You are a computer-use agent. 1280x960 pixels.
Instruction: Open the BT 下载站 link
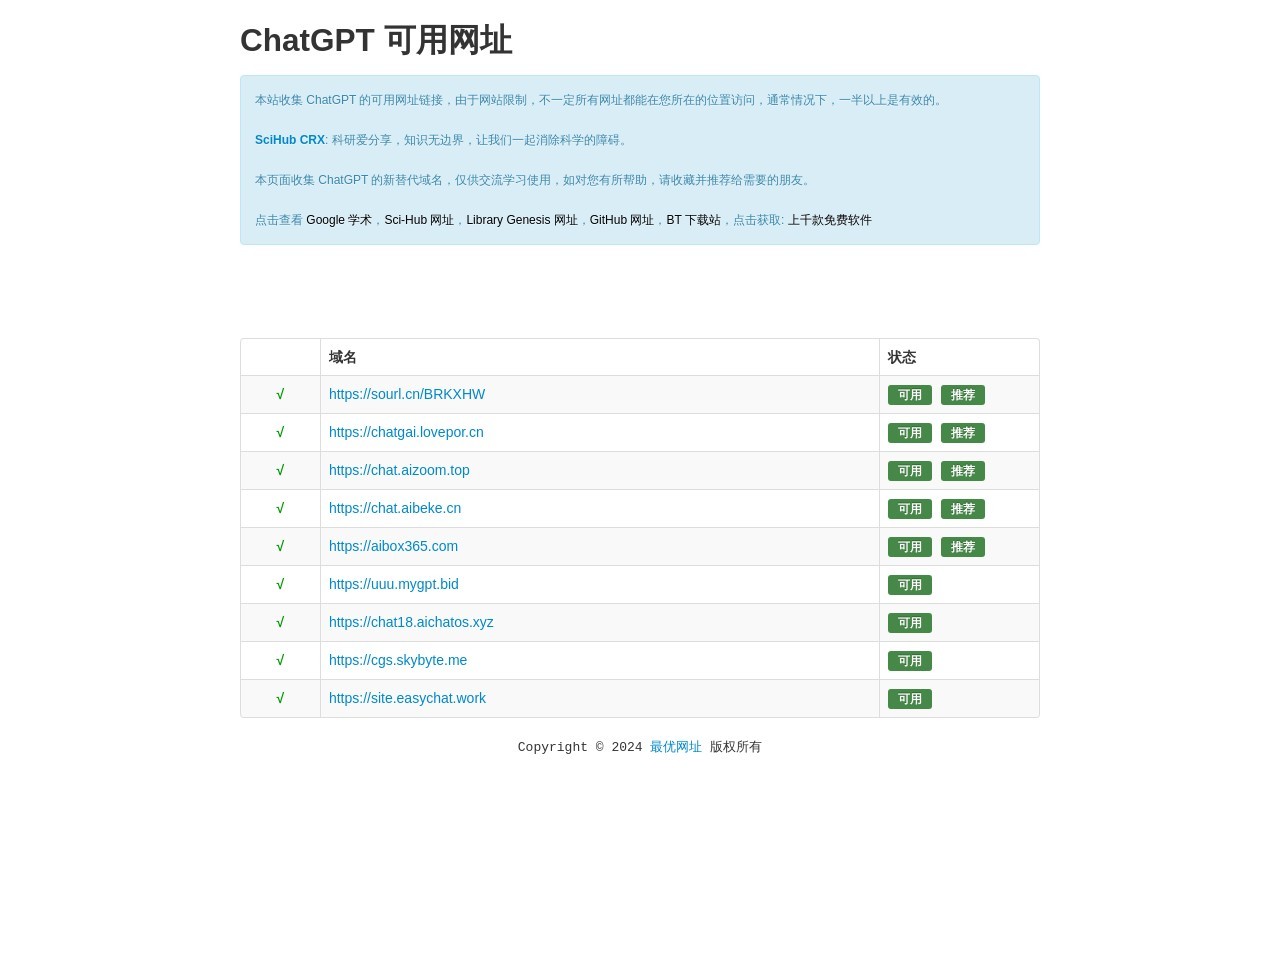[693, 220]
